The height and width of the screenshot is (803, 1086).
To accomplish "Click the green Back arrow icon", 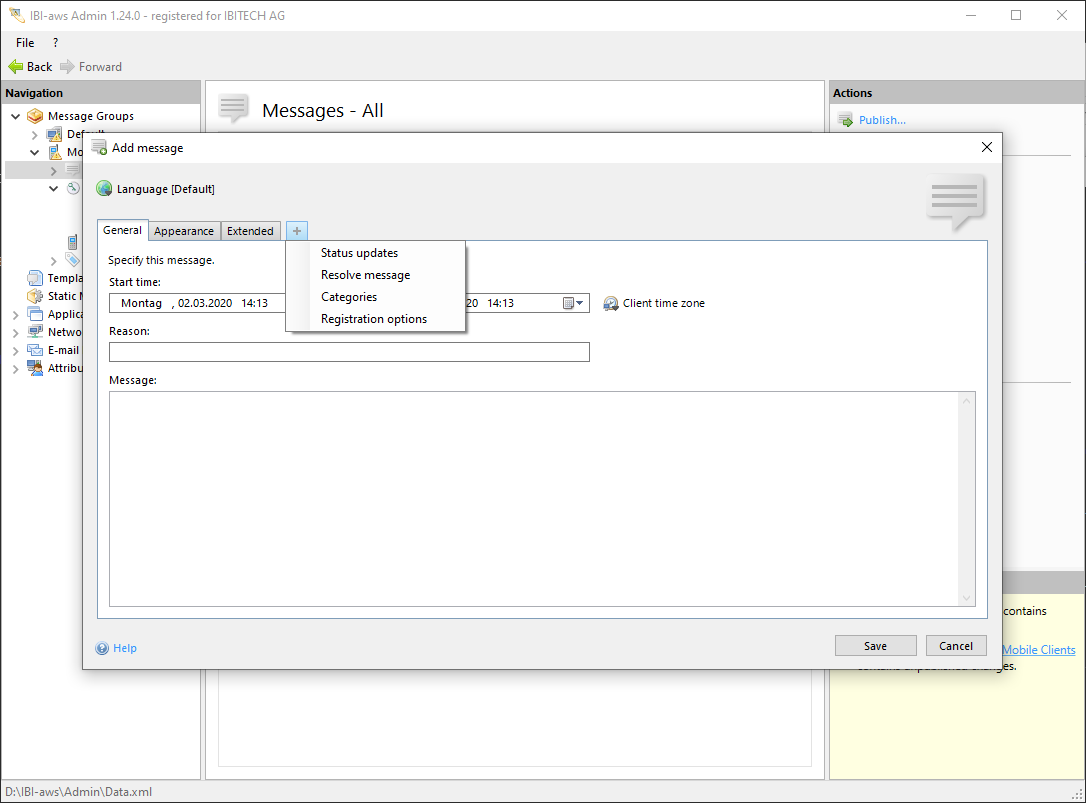I will (15, 67).
